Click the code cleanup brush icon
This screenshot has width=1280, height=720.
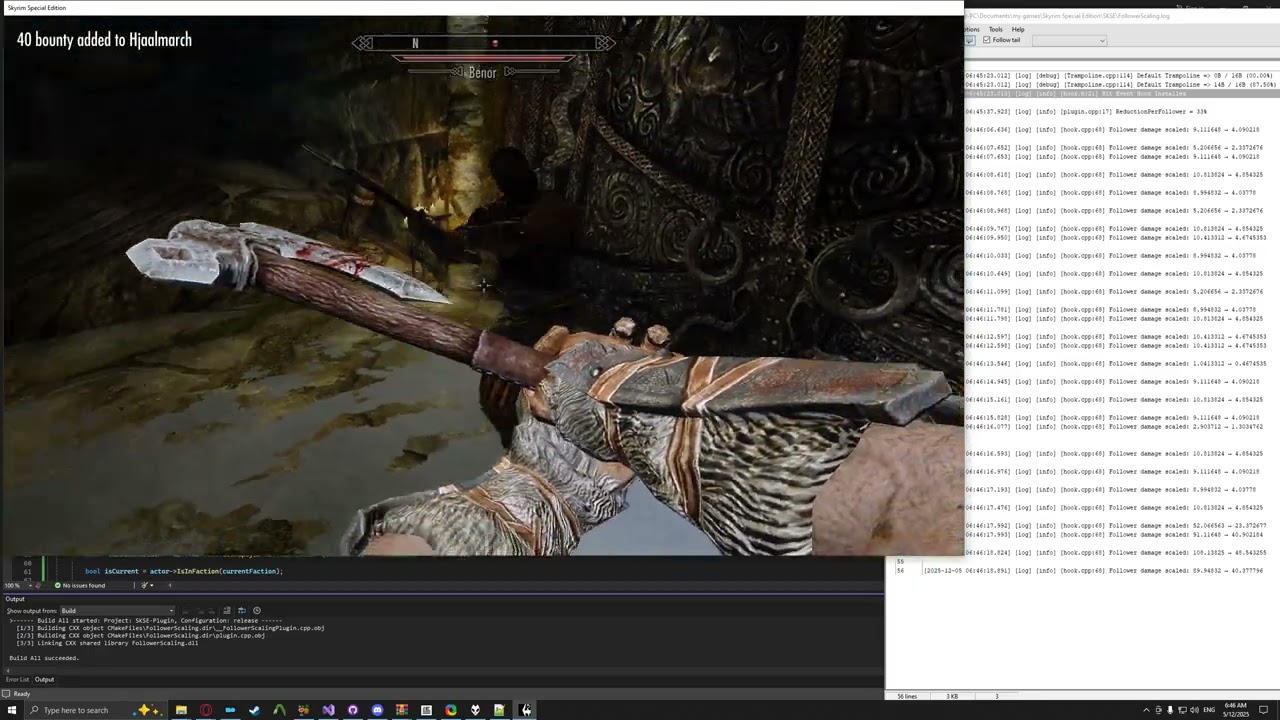(145, 585)
